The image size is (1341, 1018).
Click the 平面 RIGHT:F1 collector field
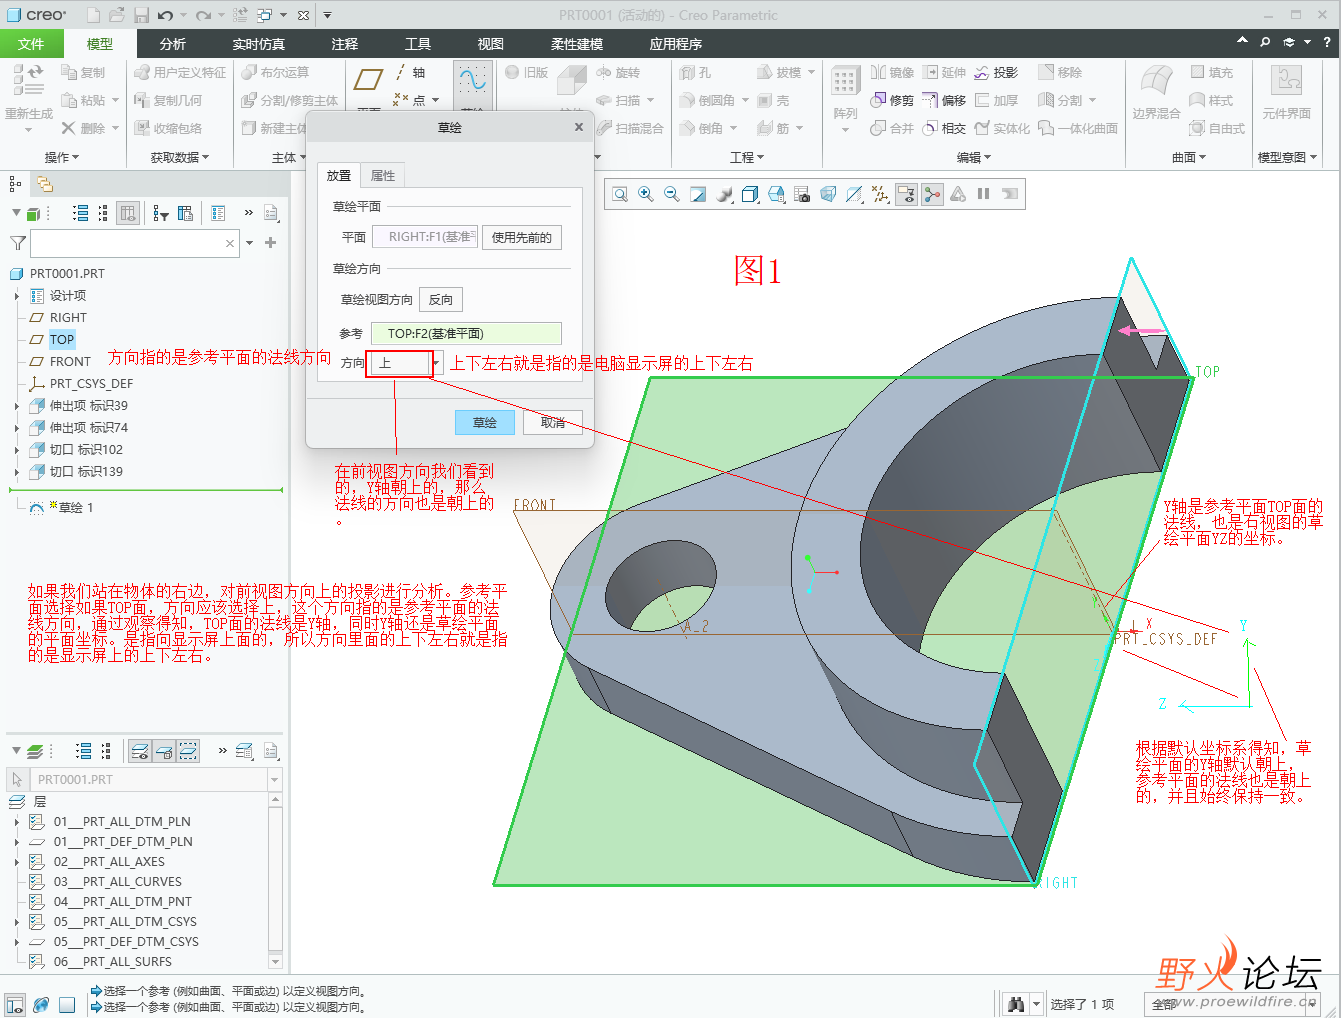425,237
